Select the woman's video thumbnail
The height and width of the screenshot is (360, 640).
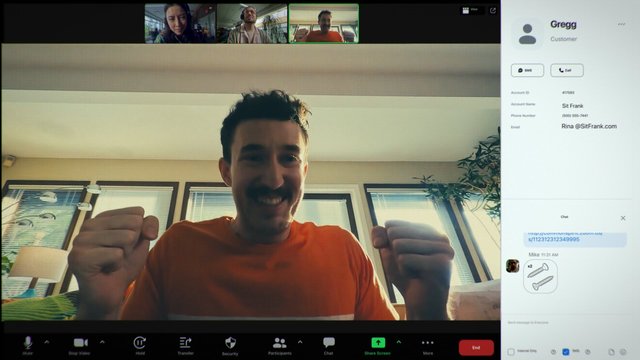click(180, 23)
